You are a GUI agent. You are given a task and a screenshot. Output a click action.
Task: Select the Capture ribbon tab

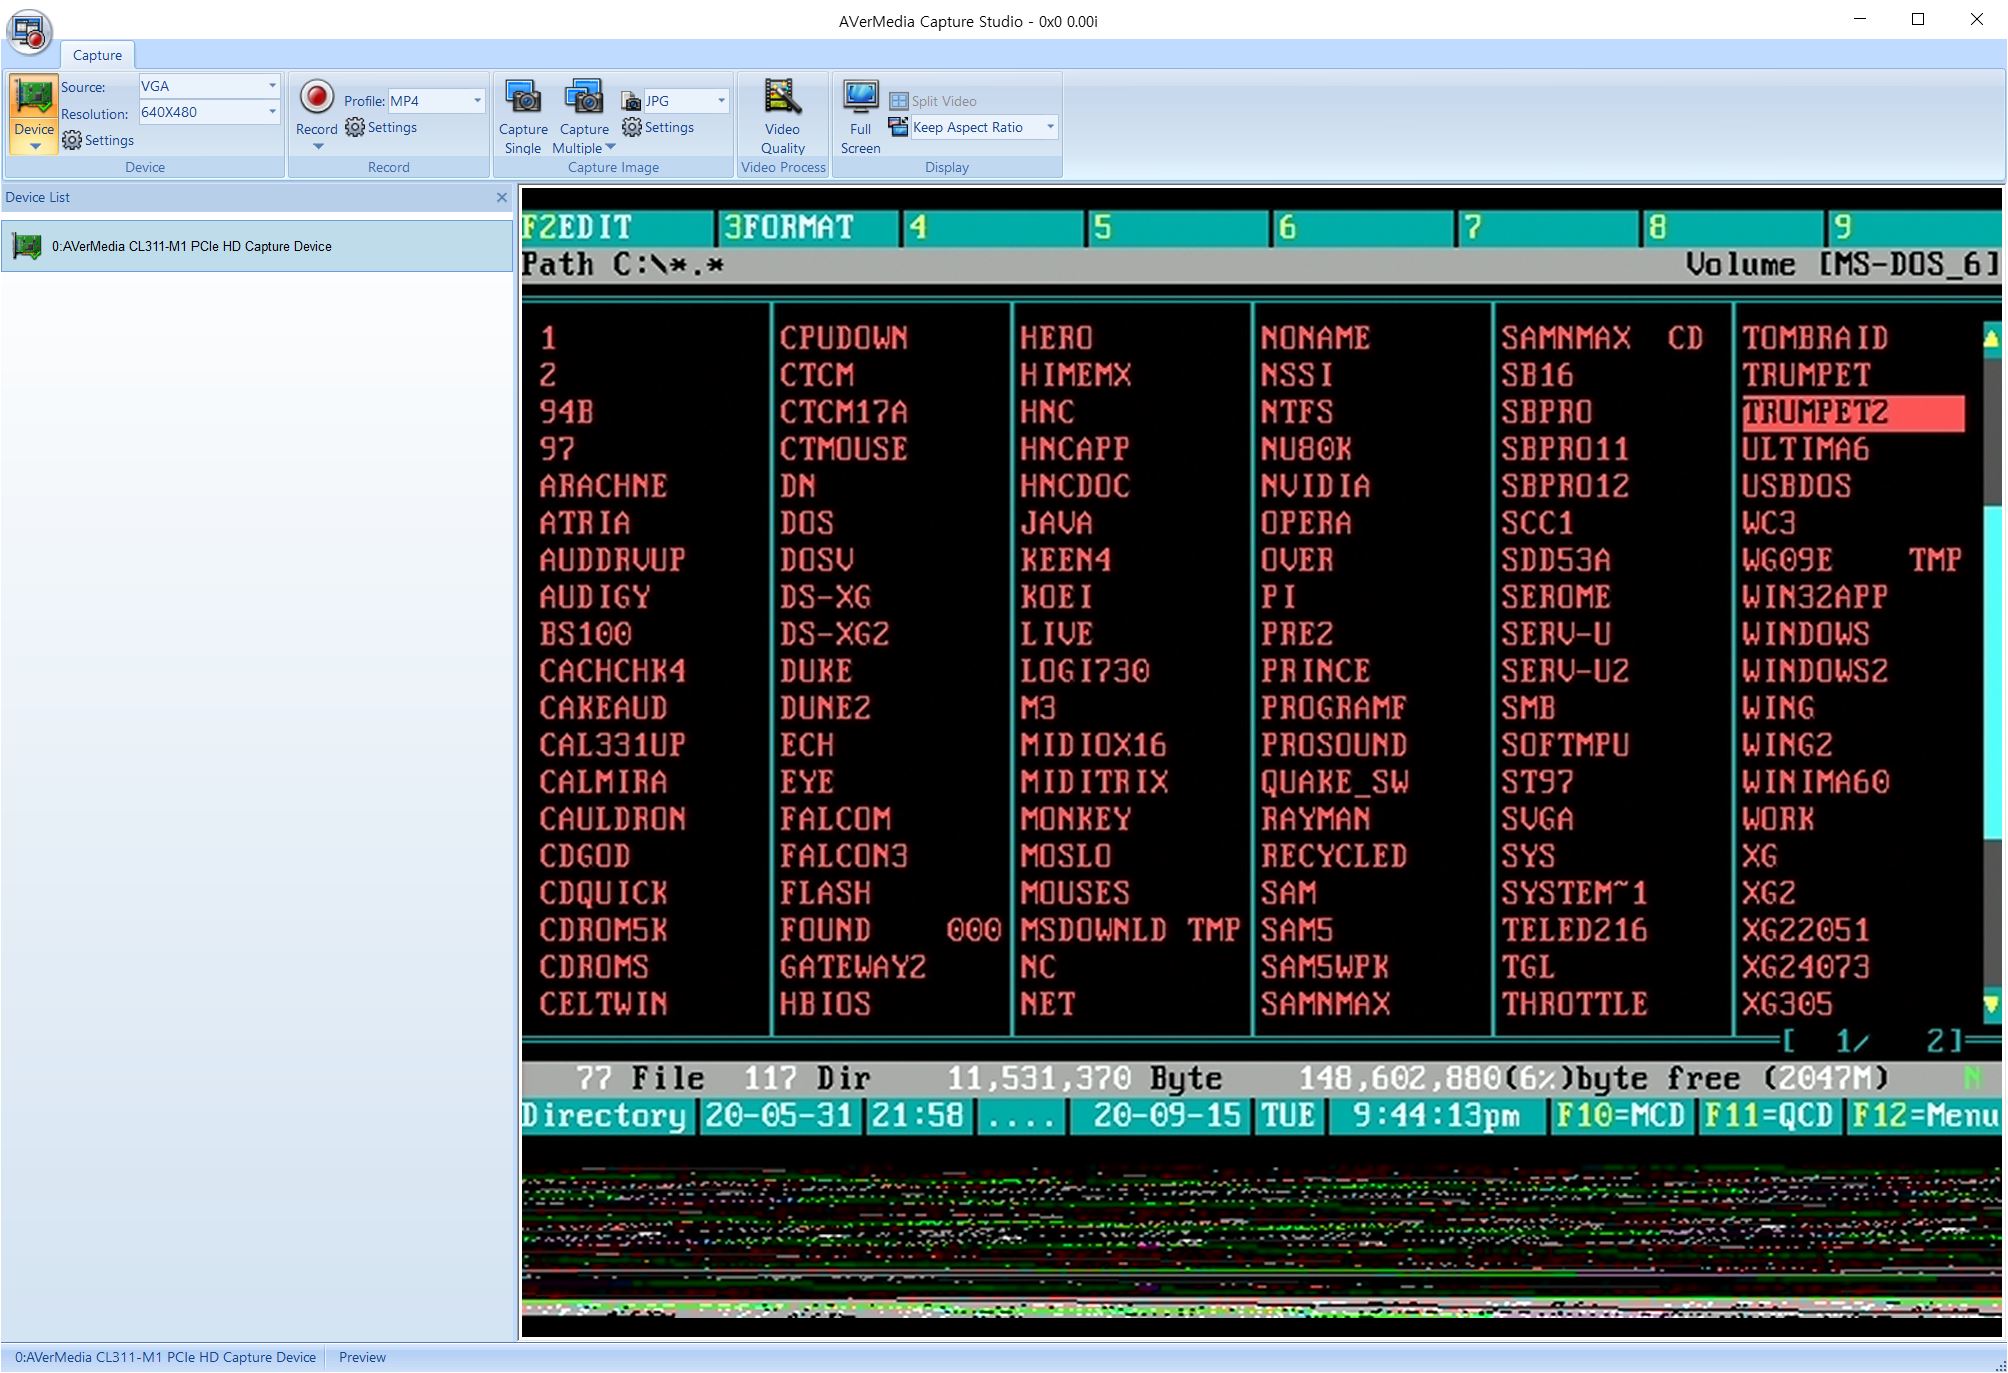coord(97,55)
